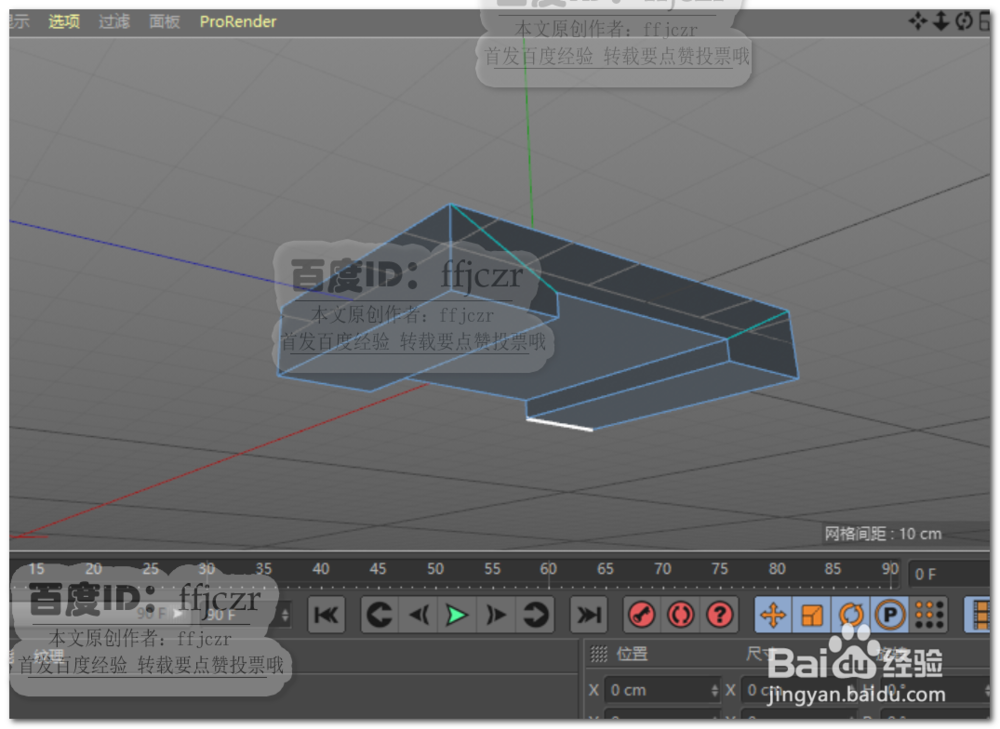Select the record keyframe icon
Screen dimensions: 1000x729
click(x=642, y=616)
